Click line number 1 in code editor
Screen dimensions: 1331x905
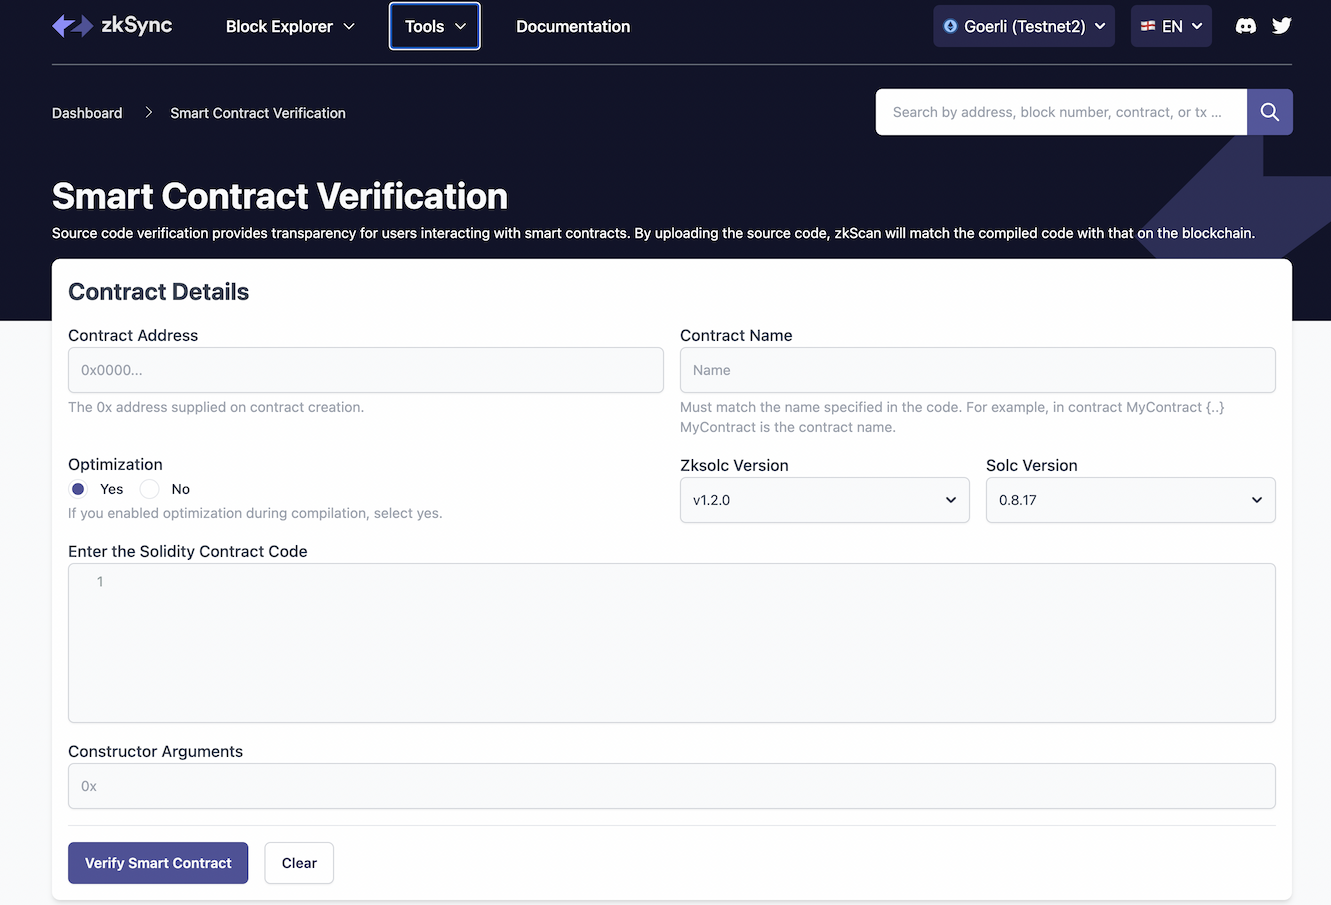click(x=100, y=581)
